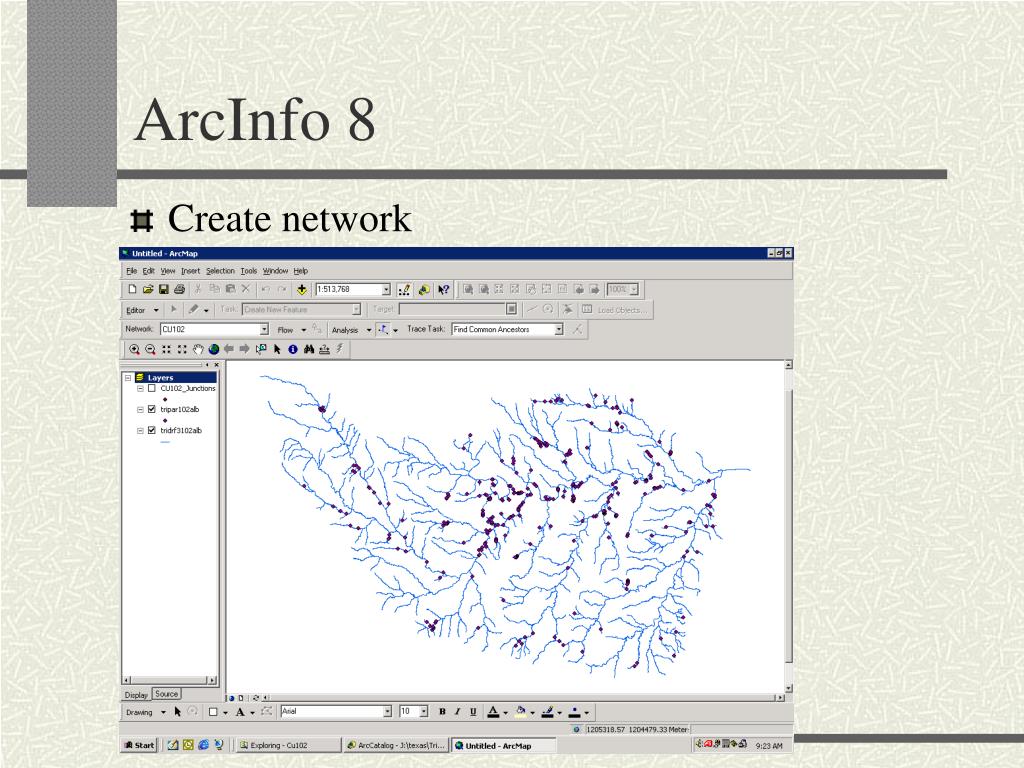Open the Trace Task dropdown

(x=558, y=329)
